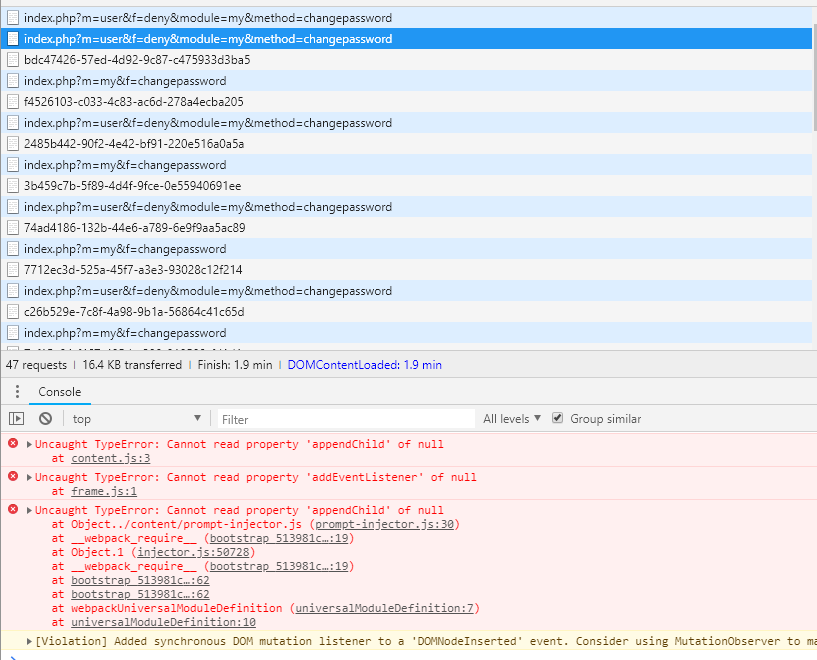Viewport: 817px width, 660px height.
Task: Open the 'top' JavaScript context dropdown
Action: click(x=136, y=419)
